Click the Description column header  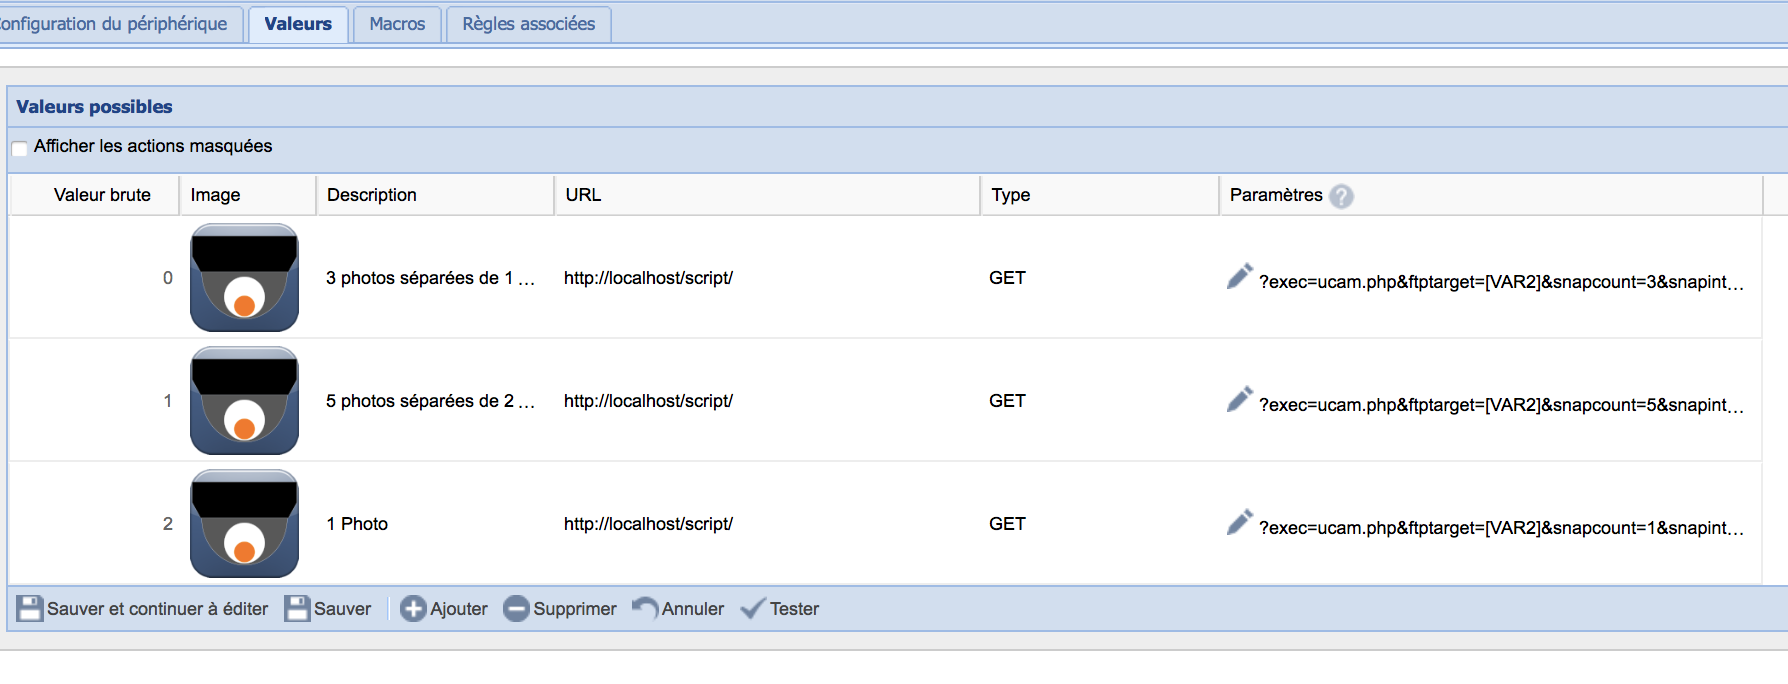coord(372,195)
